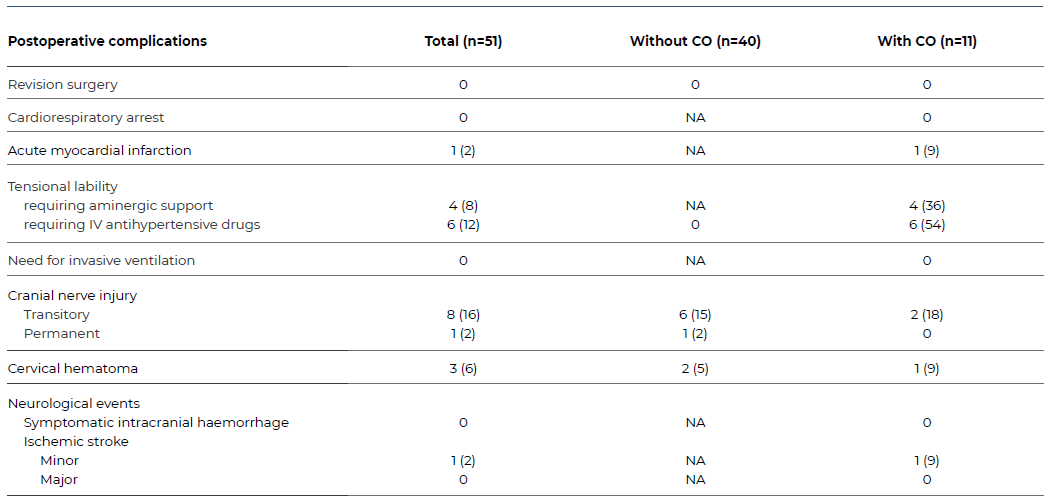This screenshot has height=500, width=1053.
Task: Select the "Cardiorespiratory arrest" row label
Action: point(86,118)
